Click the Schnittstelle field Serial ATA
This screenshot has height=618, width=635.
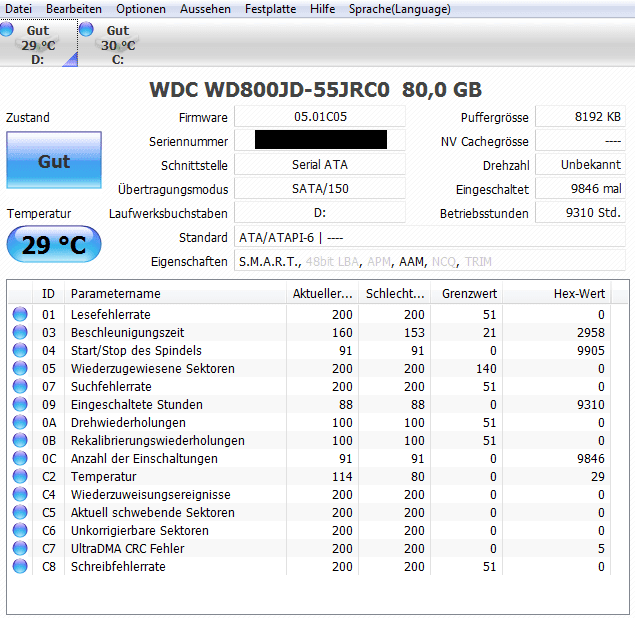pyautogui.click(x=320, y=164)
